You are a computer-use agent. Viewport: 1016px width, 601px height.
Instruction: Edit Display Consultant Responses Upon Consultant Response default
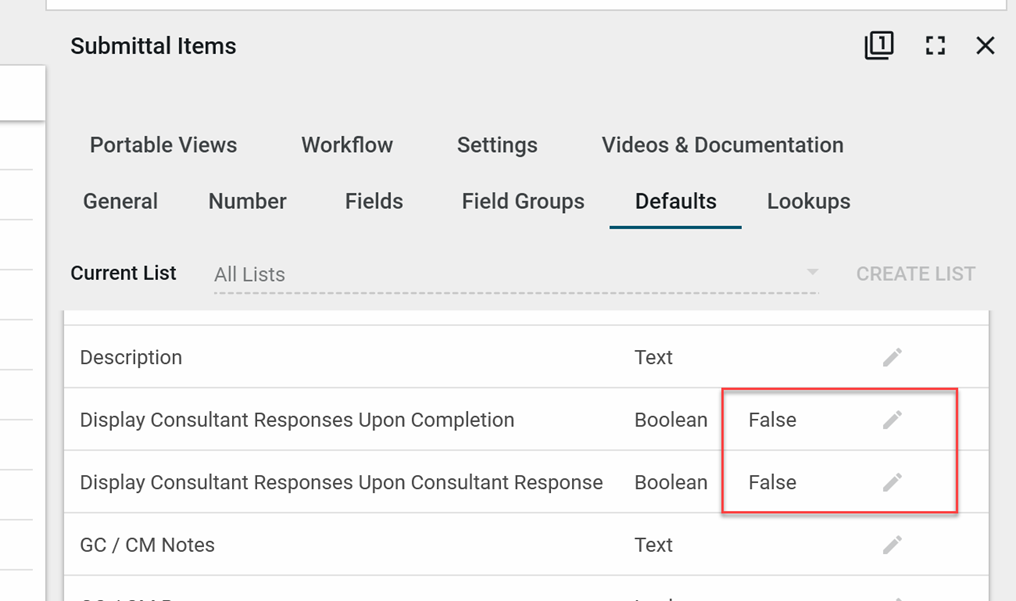pos(892,482)
